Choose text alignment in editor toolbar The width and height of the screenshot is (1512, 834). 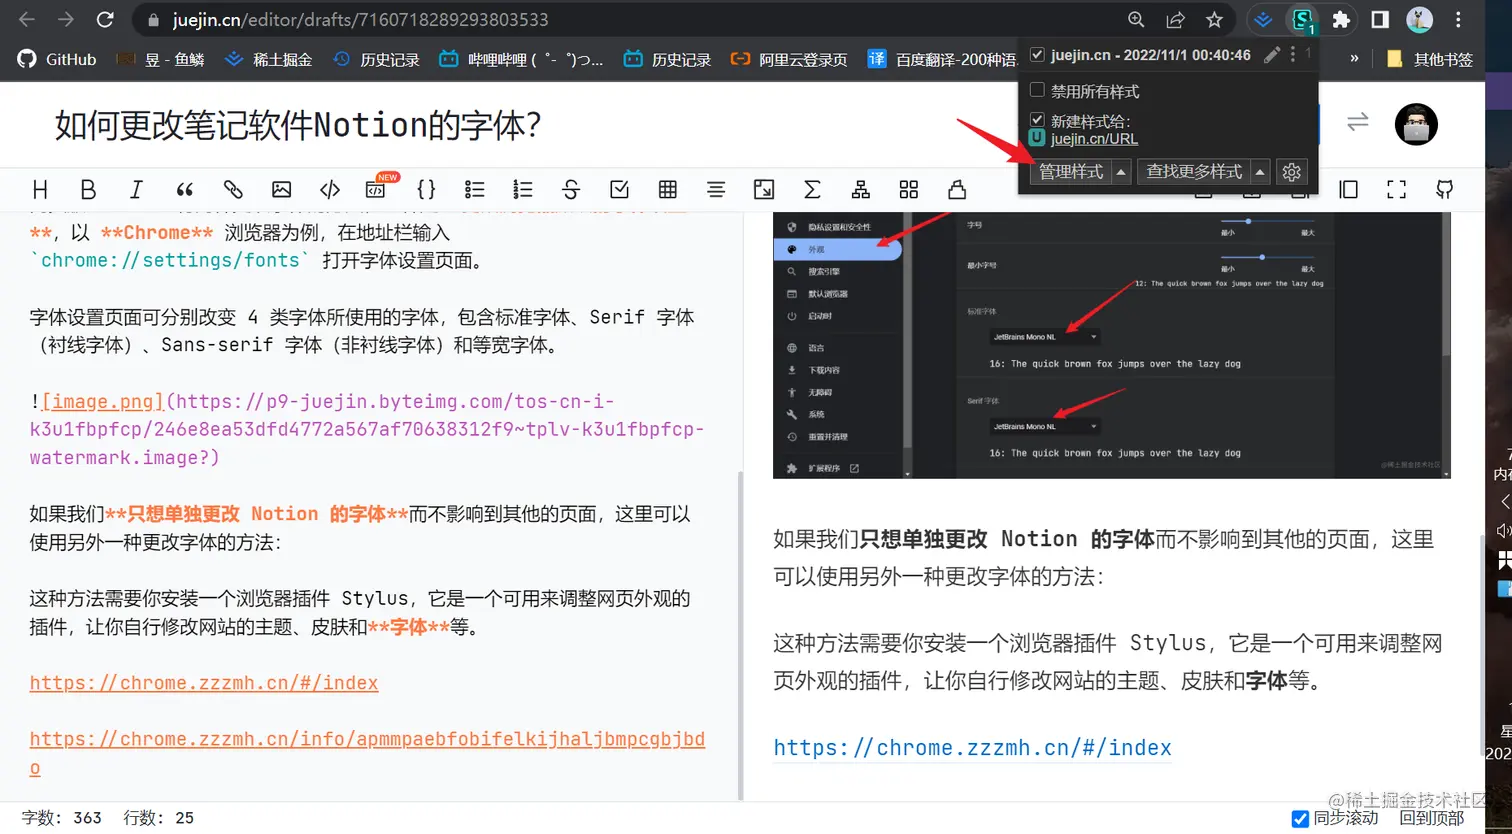point(716,189)
